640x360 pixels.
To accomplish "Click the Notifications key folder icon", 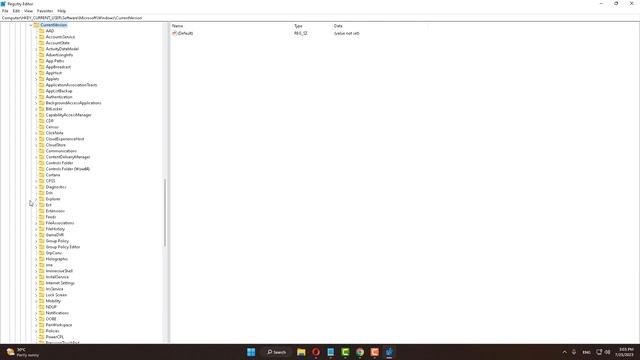I will click(41, 313).
